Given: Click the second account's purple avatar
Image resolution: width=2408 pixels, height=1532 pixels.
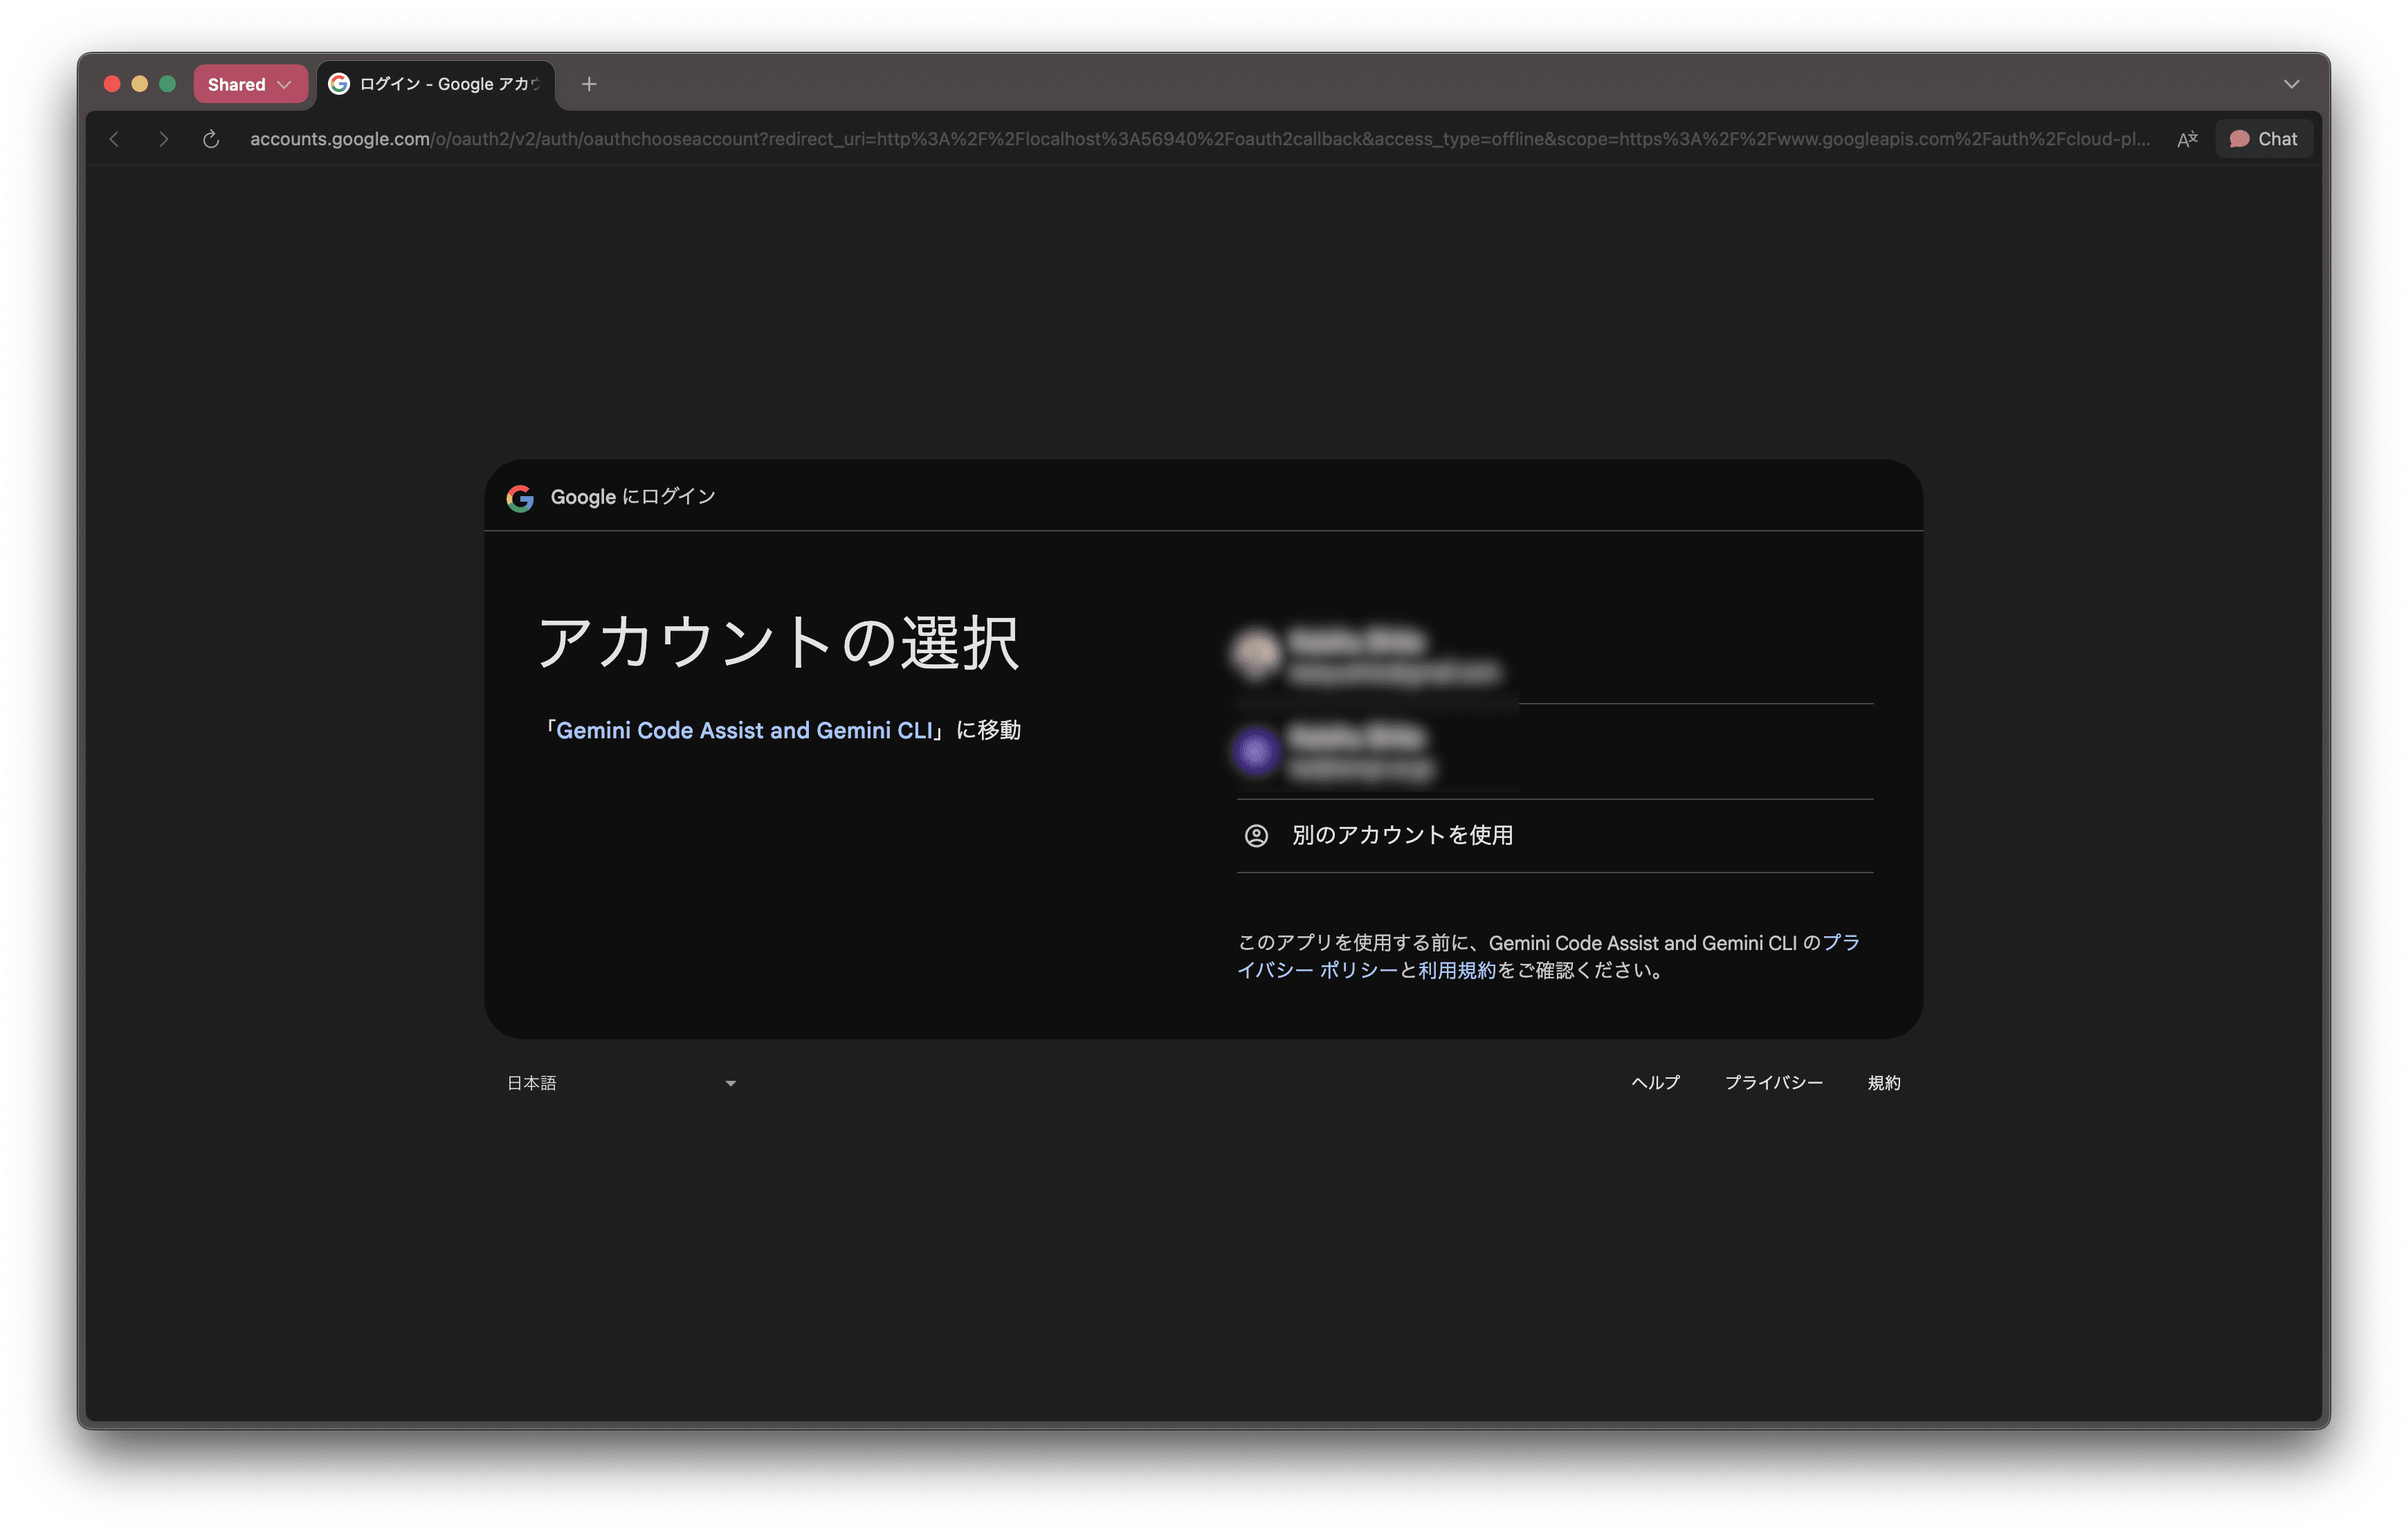Looking at the screenshot, I should 1256,752.
